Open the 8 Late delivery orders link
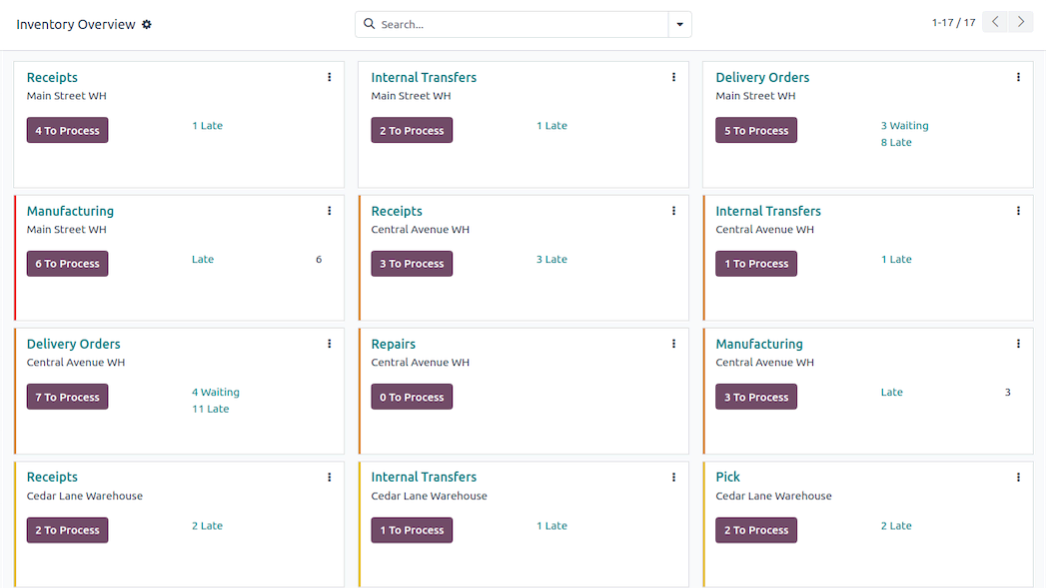Screen dimensions: 1046x588 pyautogui.click(x=896, y=142)
